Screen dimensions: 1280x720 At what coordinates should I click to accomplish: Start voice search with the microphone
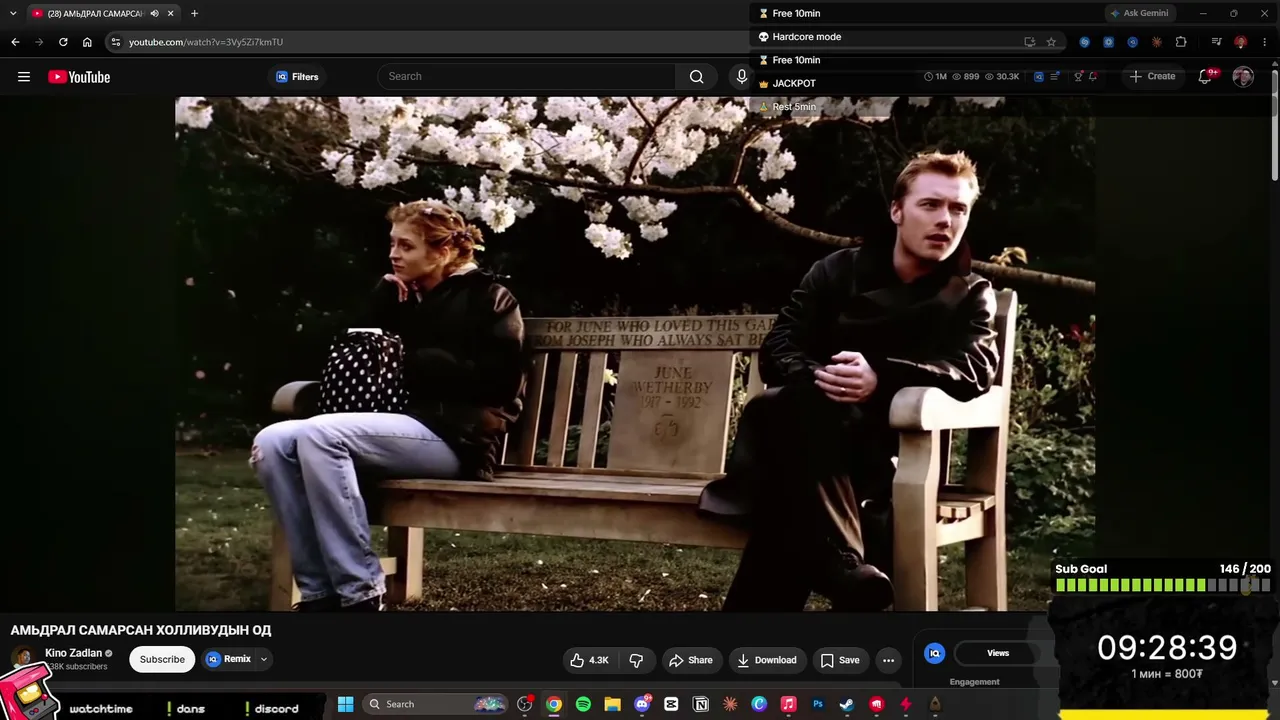[x=741, y=76]
